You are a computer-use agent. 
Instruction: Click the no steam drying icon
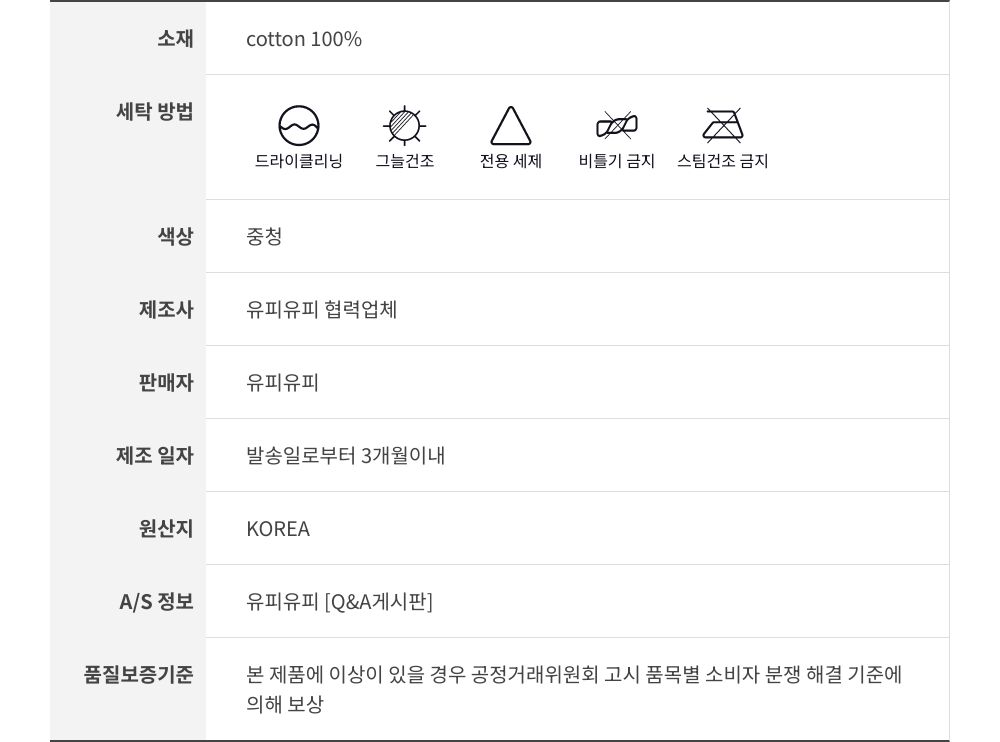coord(723,126)
